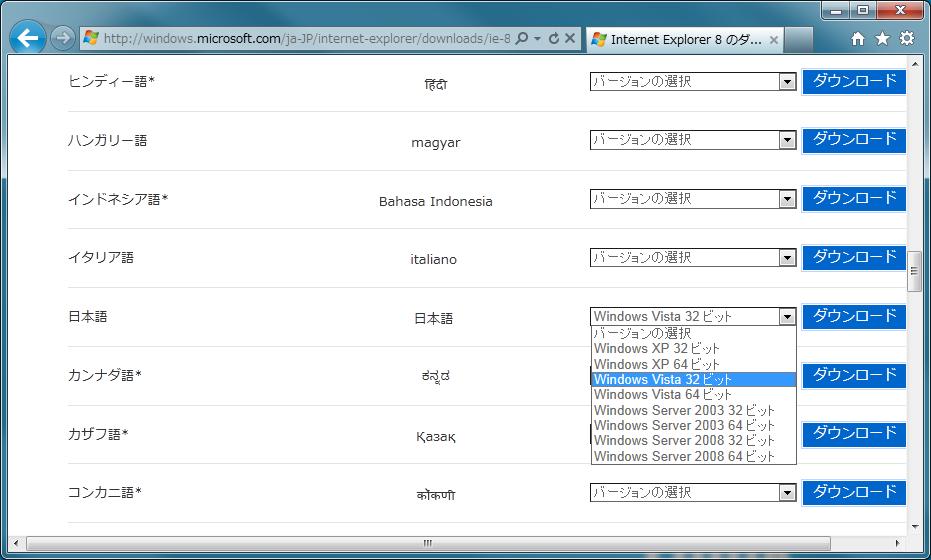The width and height of the screenshot is (931, 560).
Task: Click the vertical scrollbar down arrow
Action: [914, 527]
